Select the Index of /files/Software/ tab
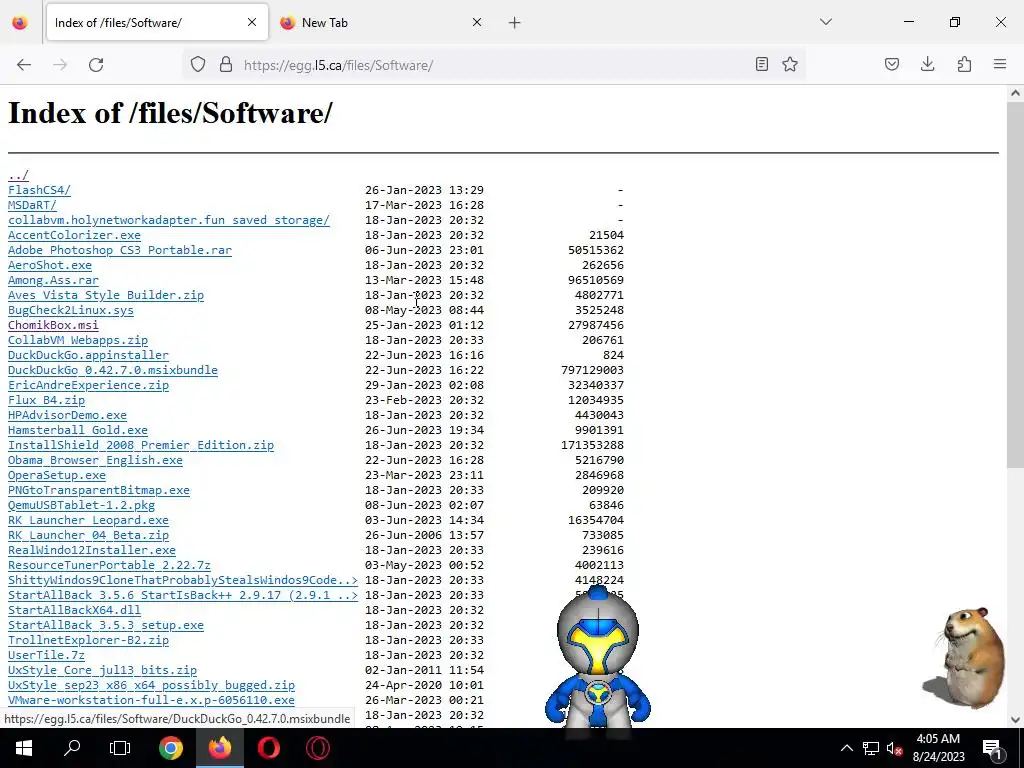Viewport: 1024px width, 768px height. coord(157,23)
